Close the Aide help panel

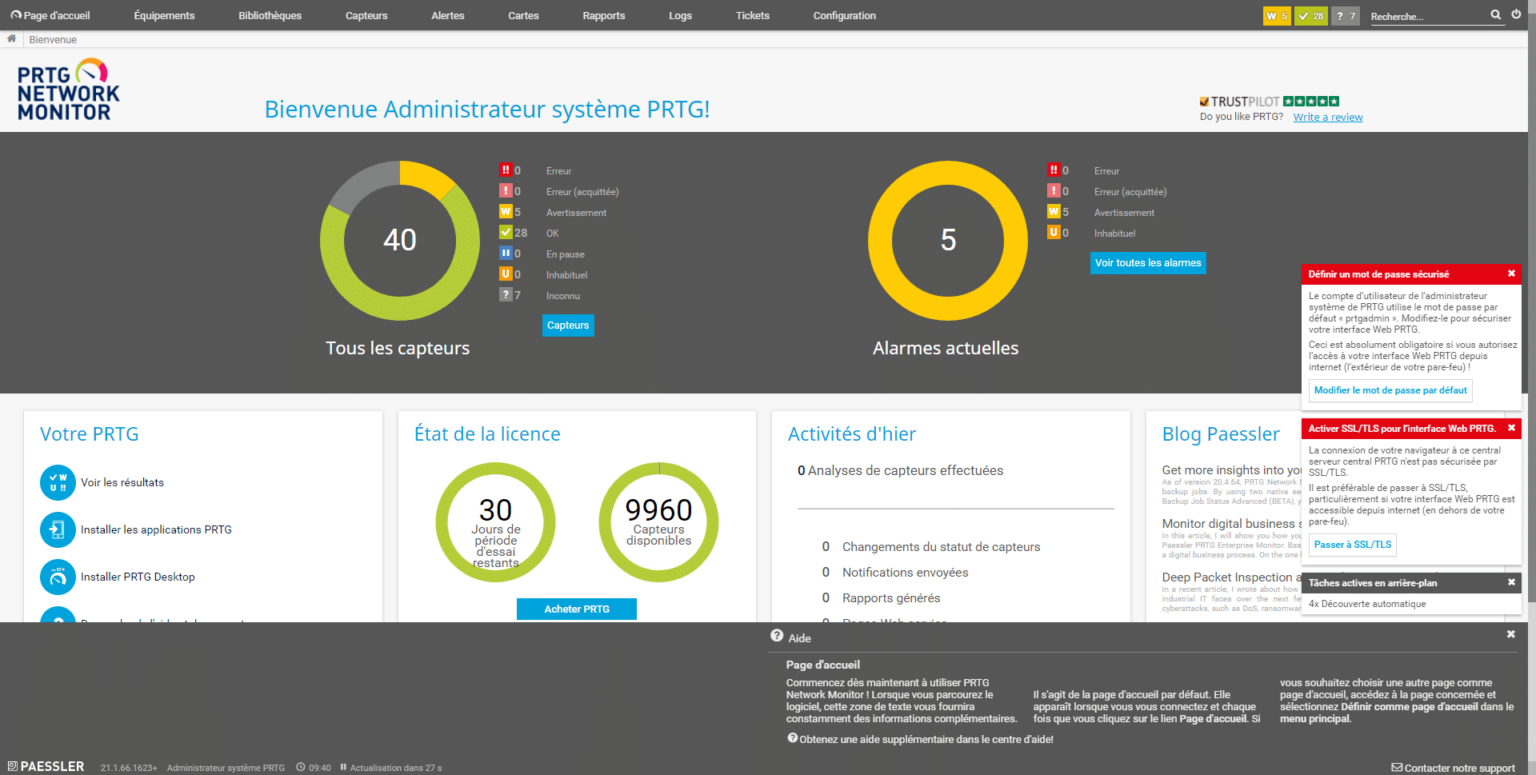pyautogui.click(x=1511, y=634)
